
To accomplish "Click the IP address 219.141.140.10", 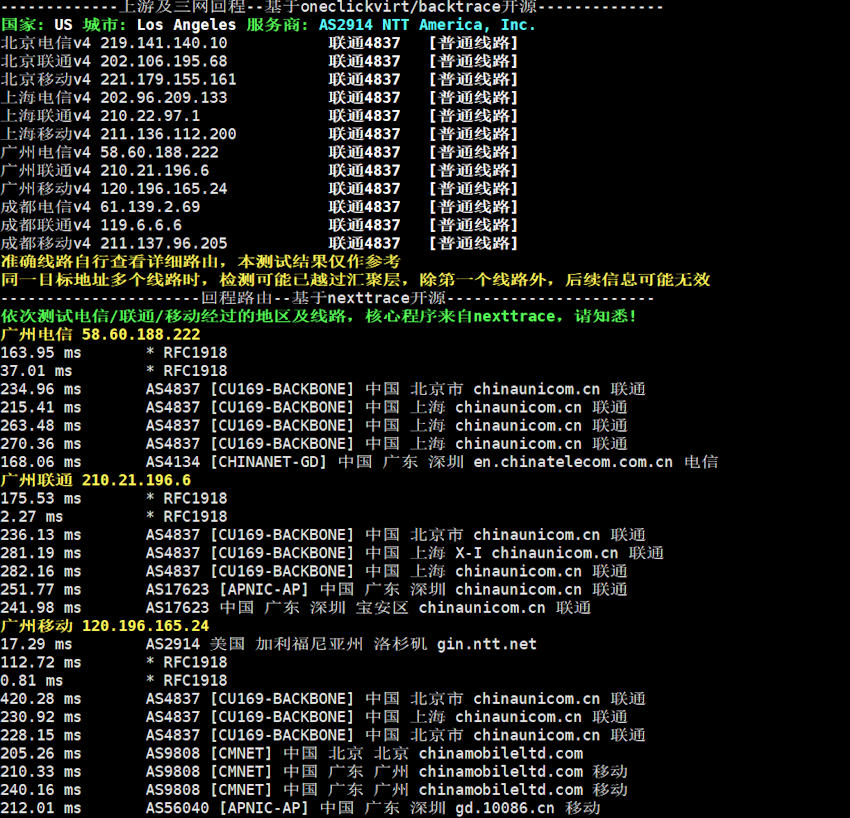I will coord(164,43).
